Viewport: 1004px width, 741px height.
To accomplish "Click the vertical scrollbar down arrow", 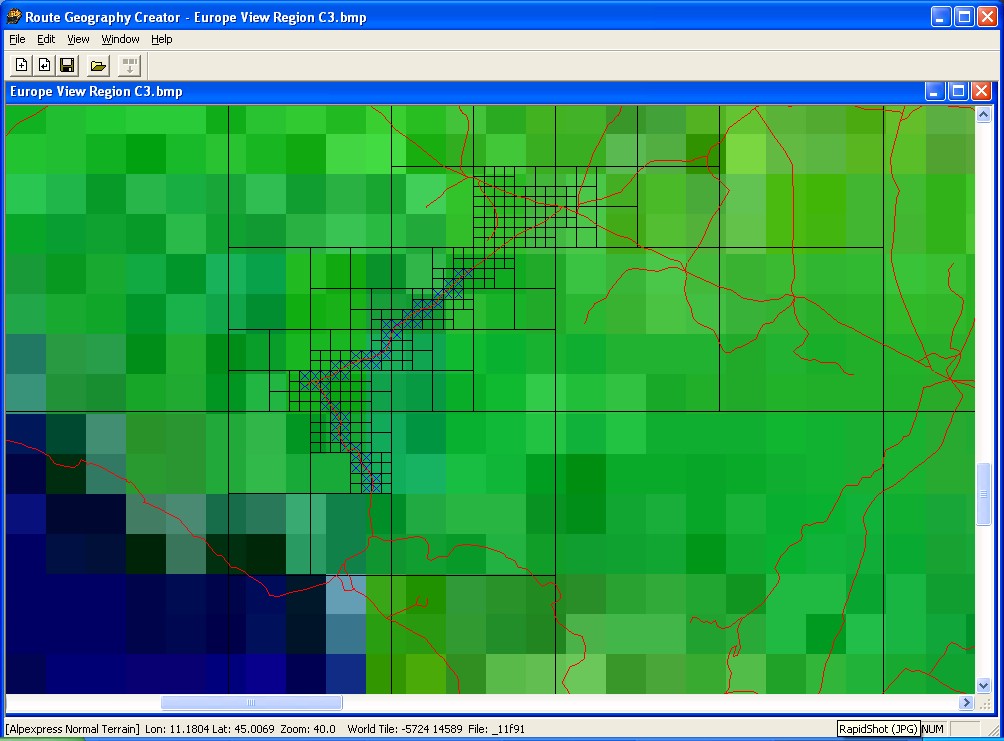I will (x=984, y=685).
